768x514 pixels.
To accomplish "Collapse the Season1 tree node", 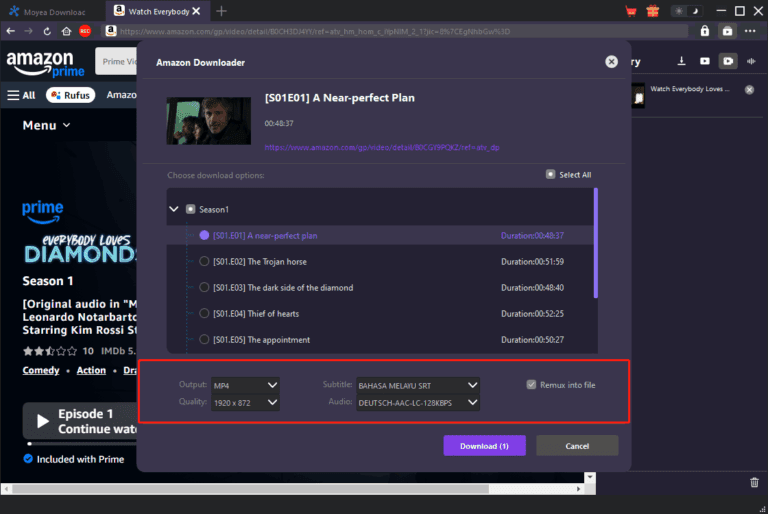I will [174, 210].
